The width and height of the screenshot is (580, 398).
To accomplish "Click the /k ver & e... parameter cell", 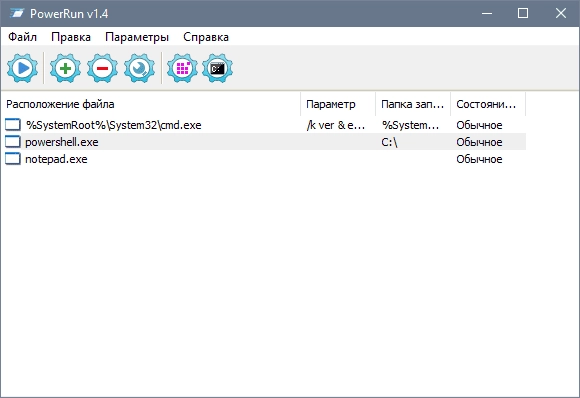I will [x=336, y=125].
